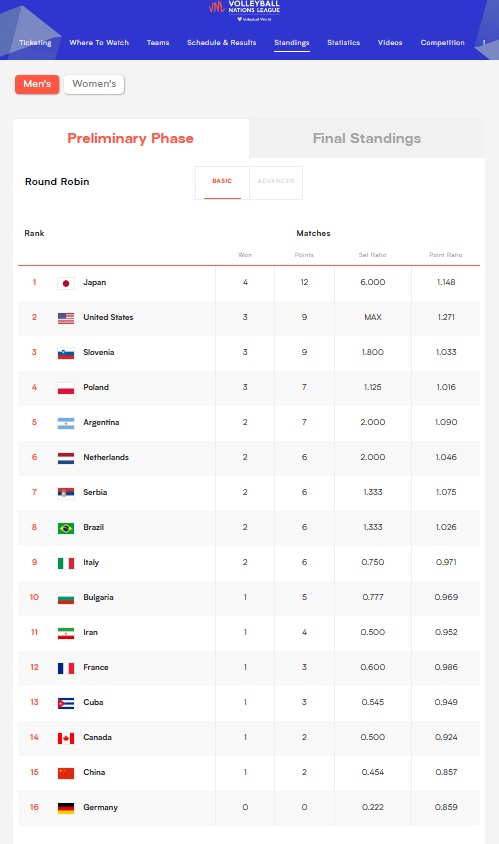Click the Italy row in standings
499x844 pixels.
point(249,562)
